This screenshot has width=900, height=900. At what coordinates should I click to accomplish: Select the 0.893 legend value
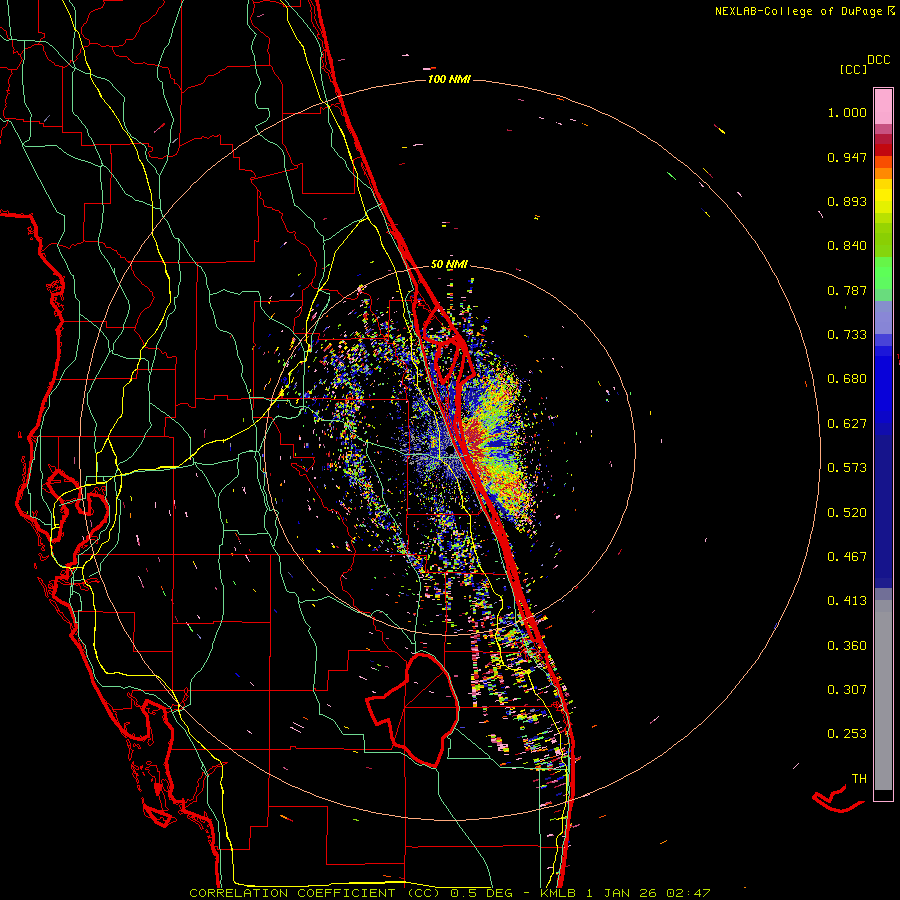point(847,201)
